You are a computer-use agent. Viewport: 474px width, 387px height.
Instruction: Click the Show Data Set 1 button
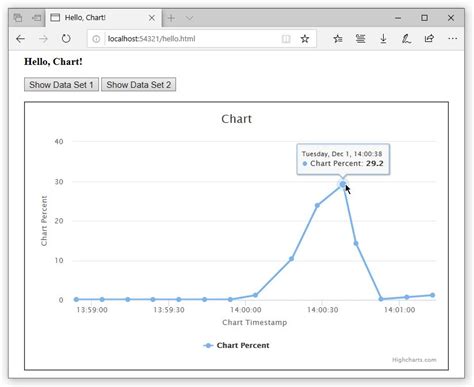tap(61, 85)
